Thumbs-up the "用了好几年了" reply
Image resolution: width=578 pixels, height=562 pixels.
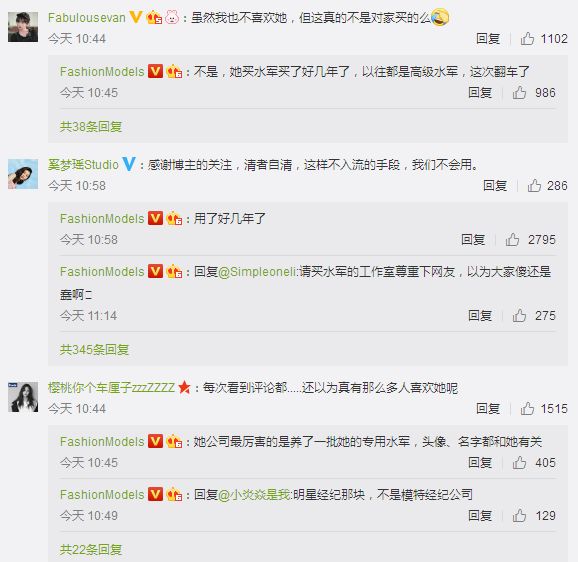pyautogui.click(x=512, y=240)
